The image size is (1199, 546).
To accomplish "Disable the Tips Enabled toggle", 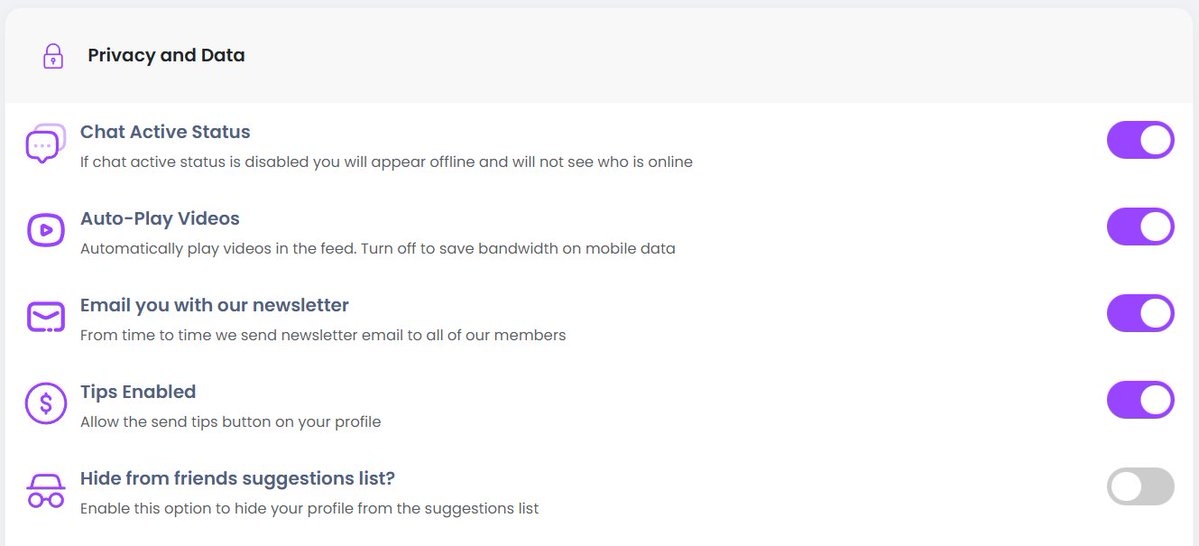I will coord(1140,400).
